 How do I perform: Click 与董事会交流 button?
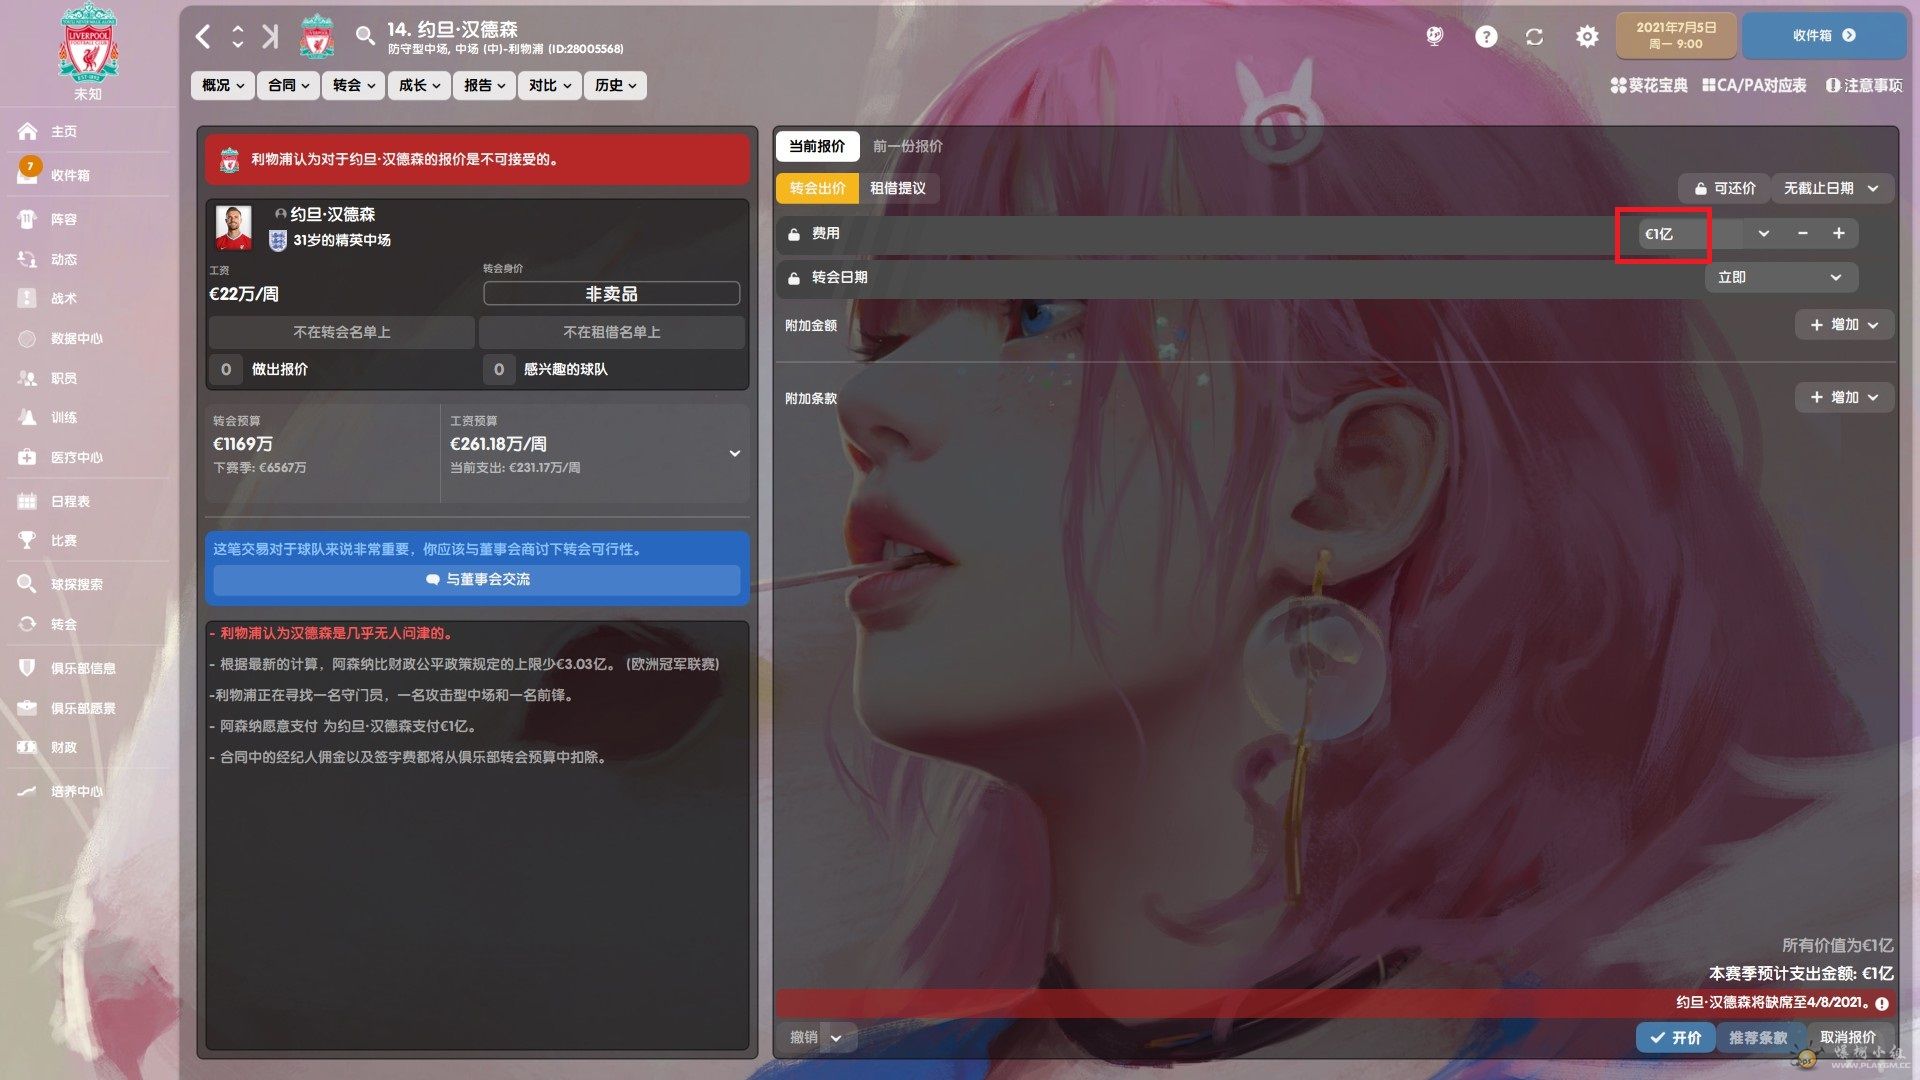pos(477,579)
